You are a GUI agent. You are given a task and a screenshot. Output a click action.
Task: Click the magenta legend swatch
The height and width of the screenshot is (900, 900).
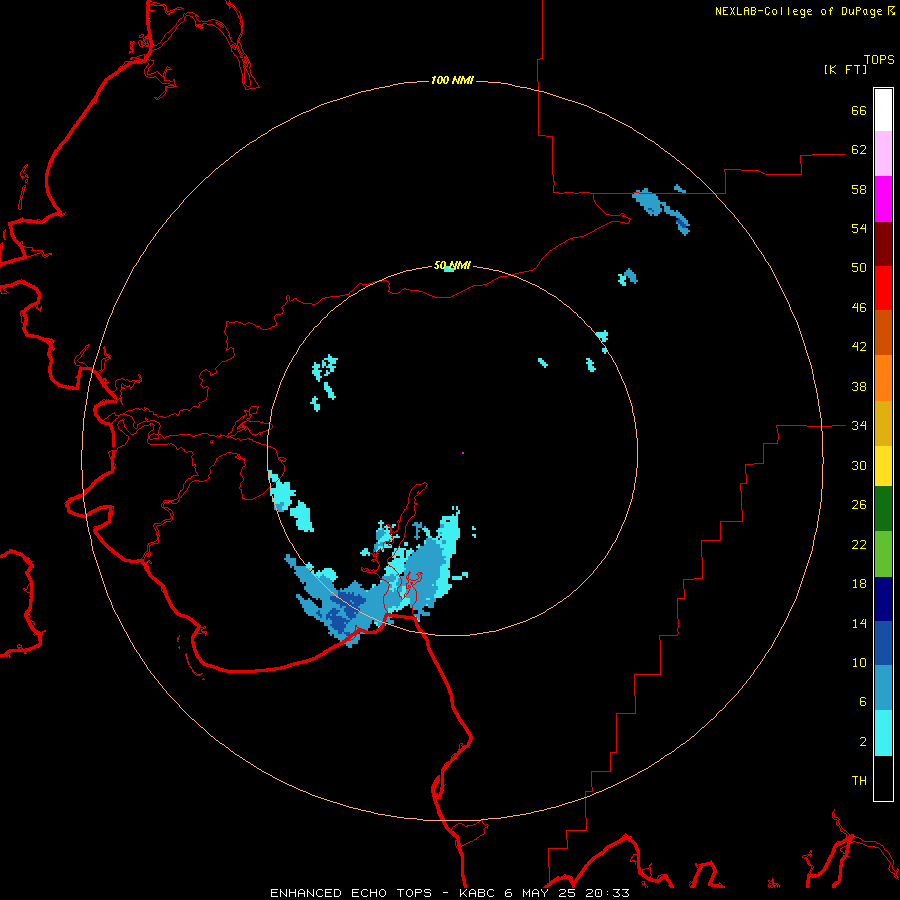883,199
